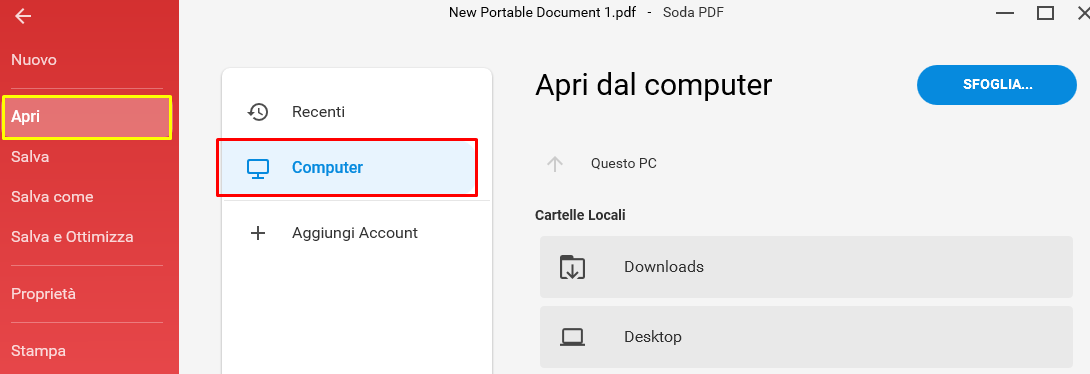Go up one folder level arrow

point(554,164)
